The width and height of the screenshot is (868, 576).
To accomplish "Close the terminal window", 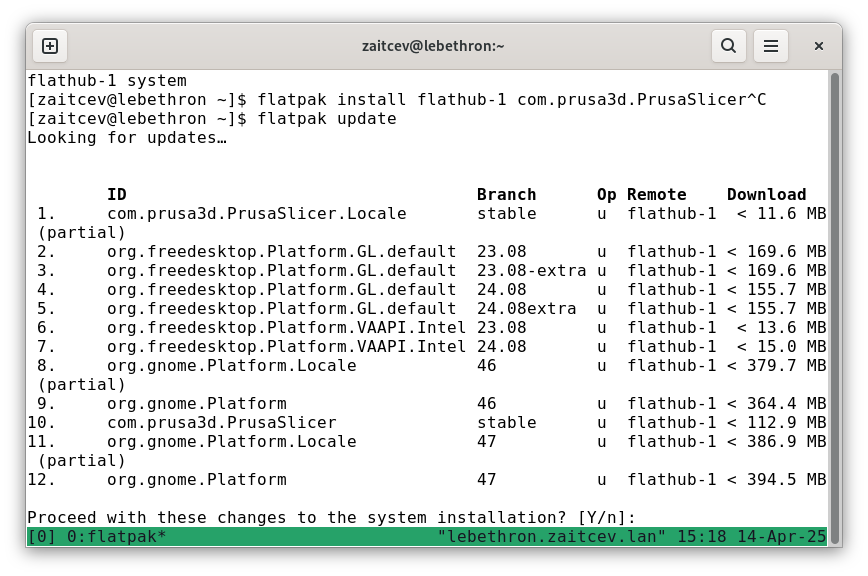I will click(x=819, y=46).
